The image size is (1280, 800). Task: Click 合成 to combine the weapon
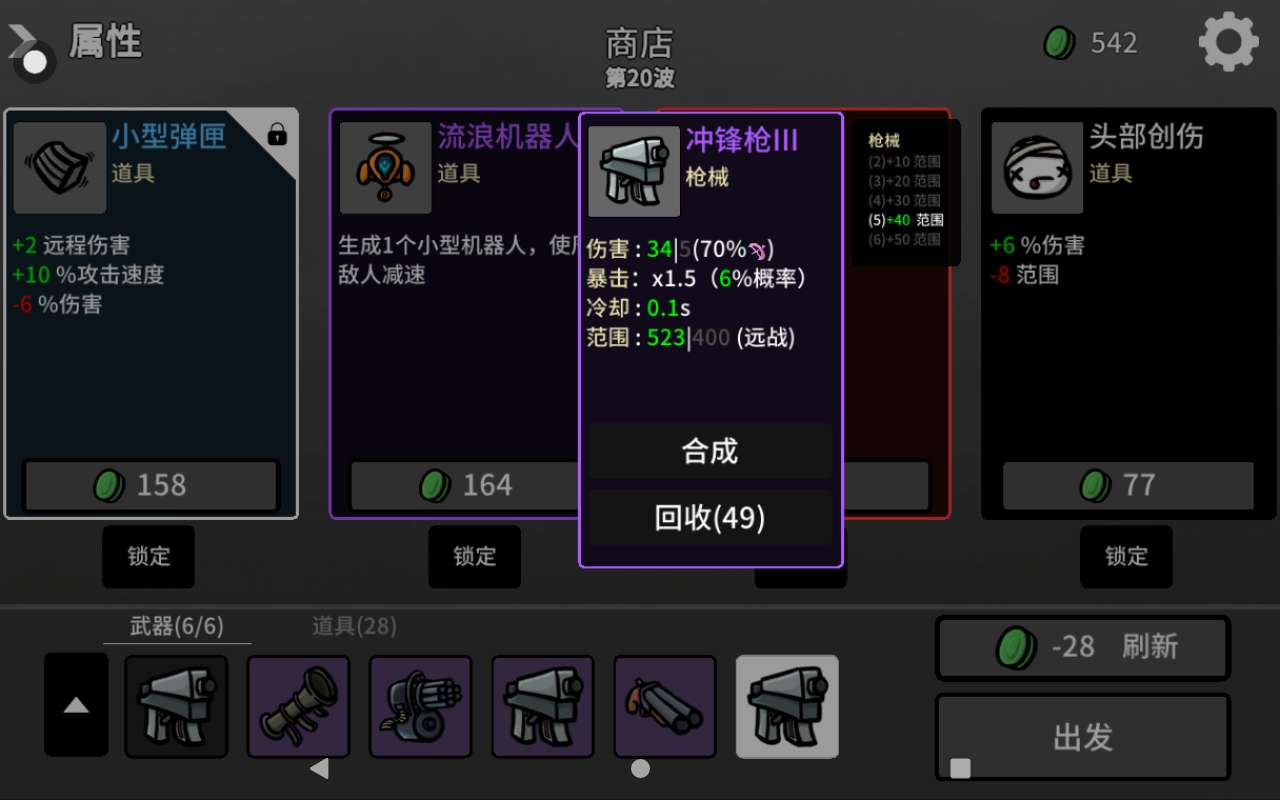[x=710, y=451]
